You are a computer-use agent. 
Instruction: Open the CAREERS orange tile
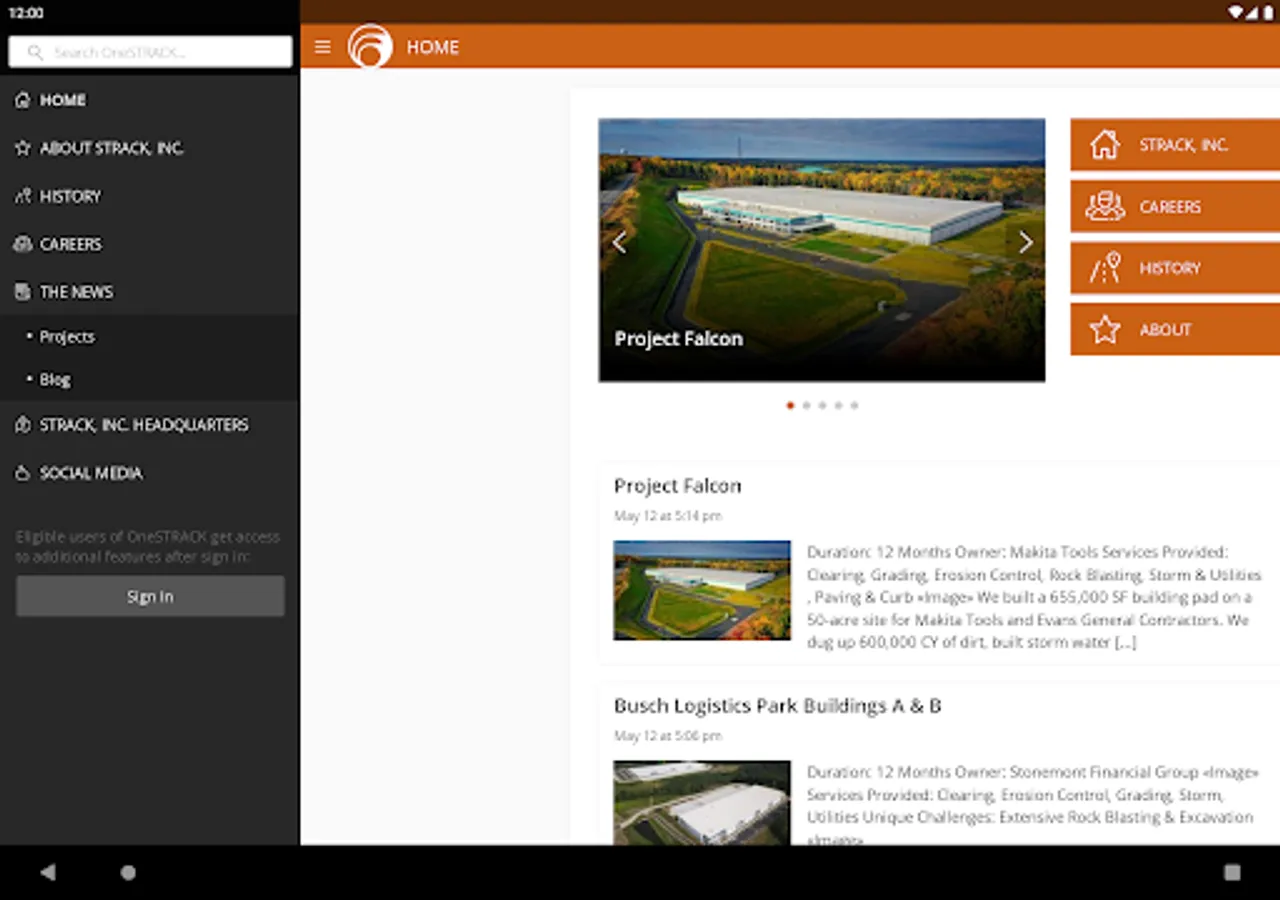click(1175, 207)
